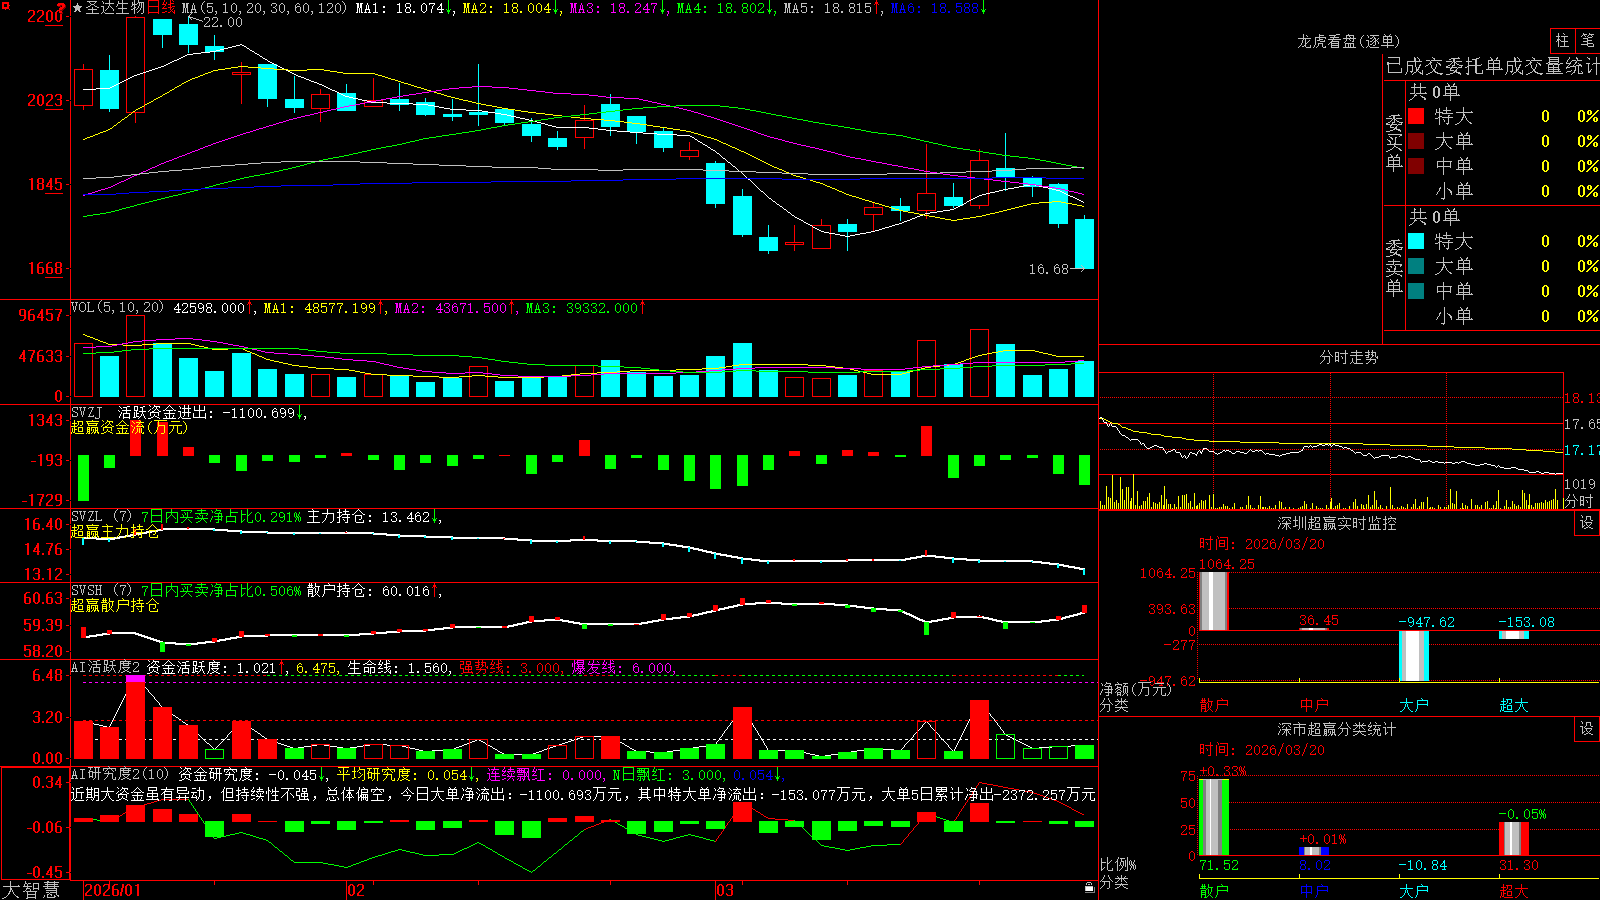Image resolution: width=1600 pixels, height=900 pixels.
Task: Click 超大 label in 深市超赢分类统计 chart
Action: click(x=1514, y=891)
